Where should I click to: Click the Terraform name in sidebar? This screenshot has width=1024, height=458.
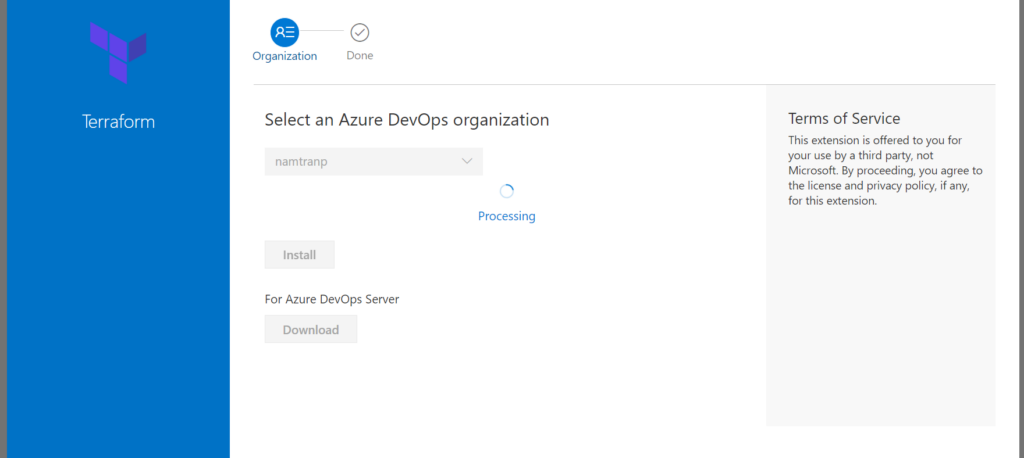[118, 122]
